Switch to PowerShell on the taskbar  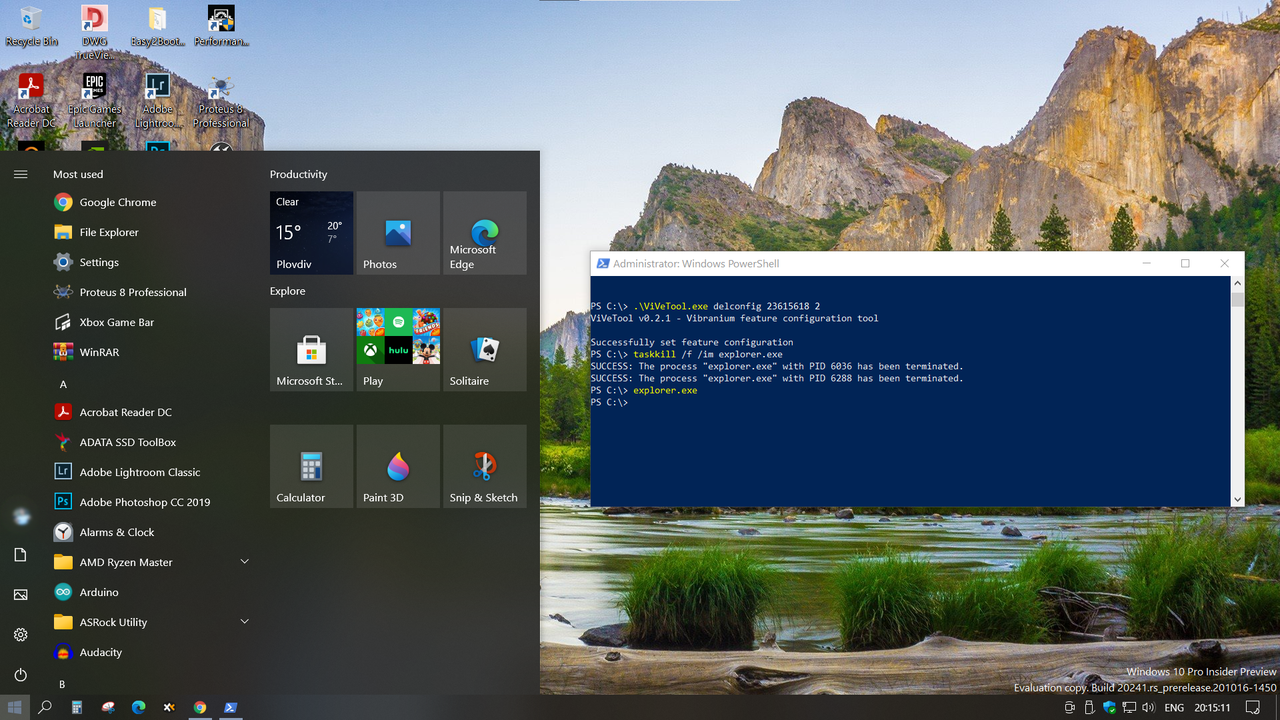click(230, 707)
